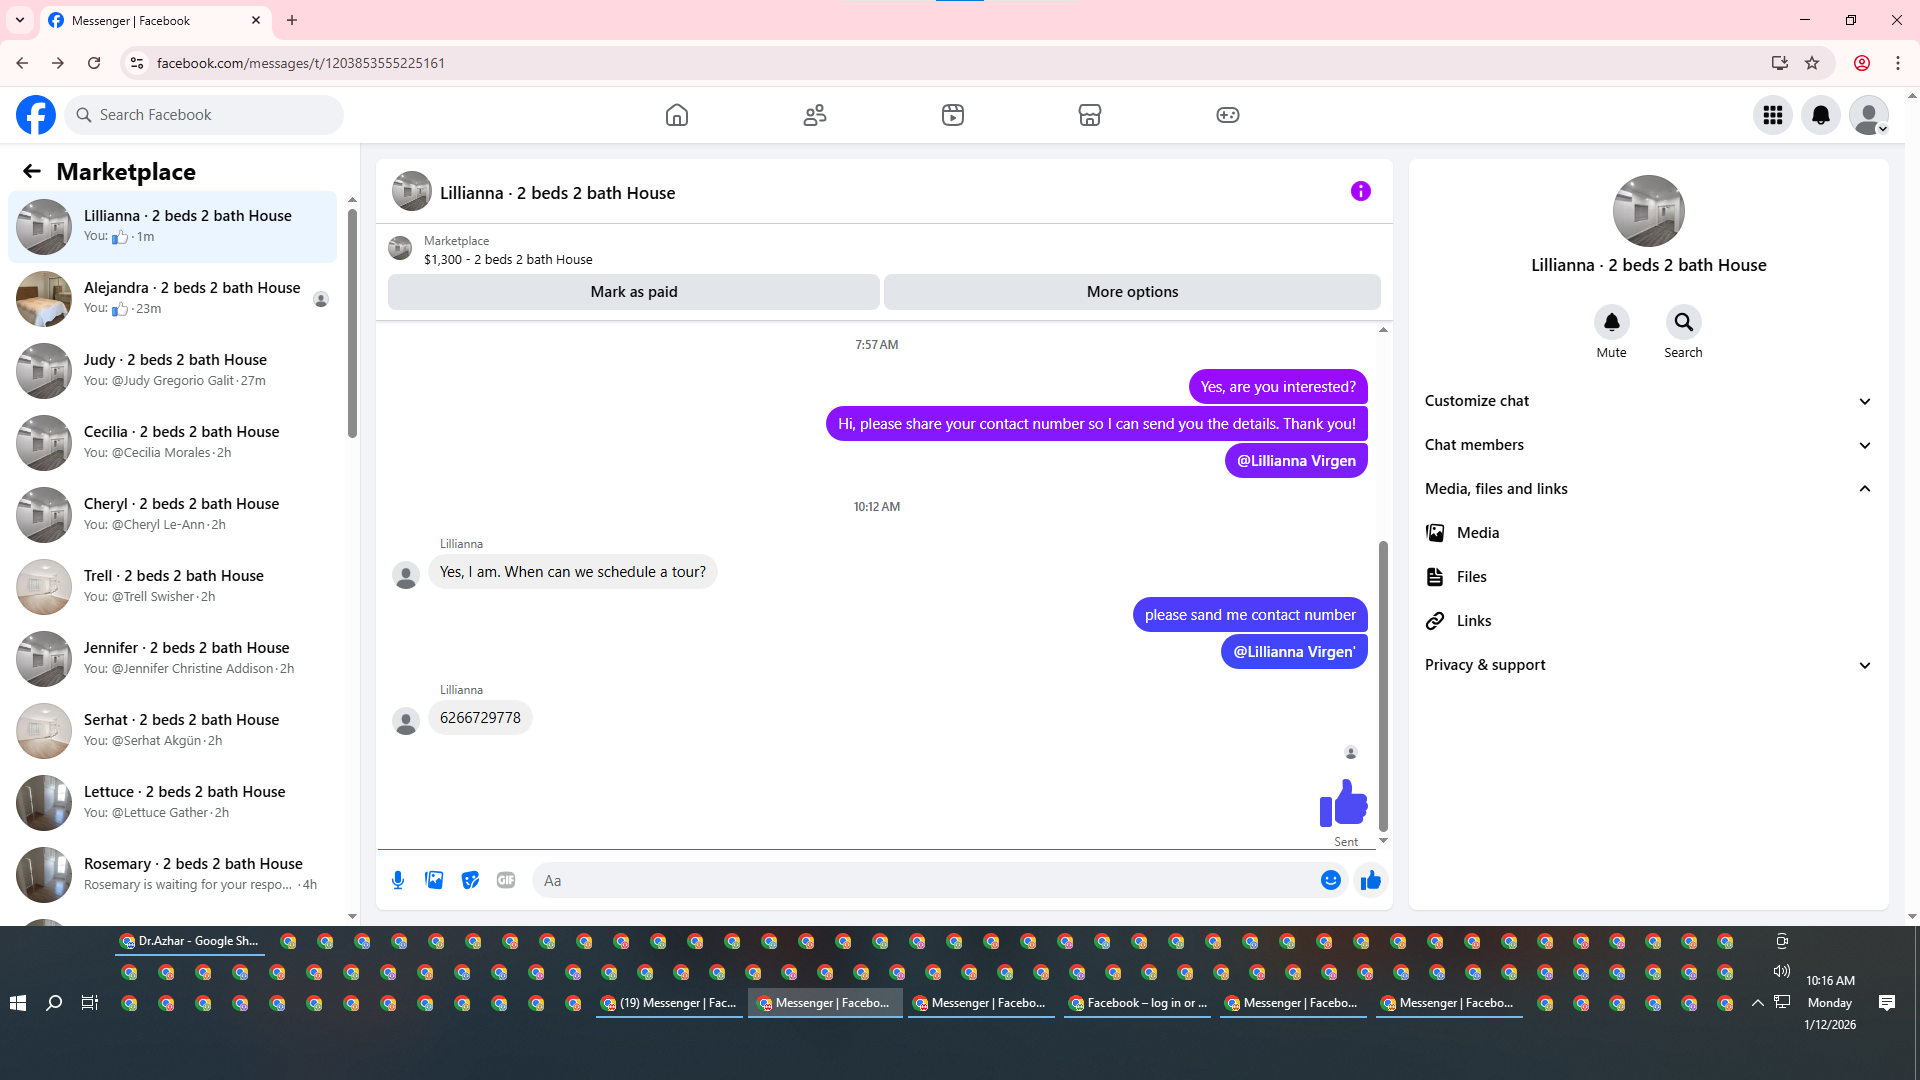Mute this conversation with bell button

pyautogui.click(x=1611, y=323)
